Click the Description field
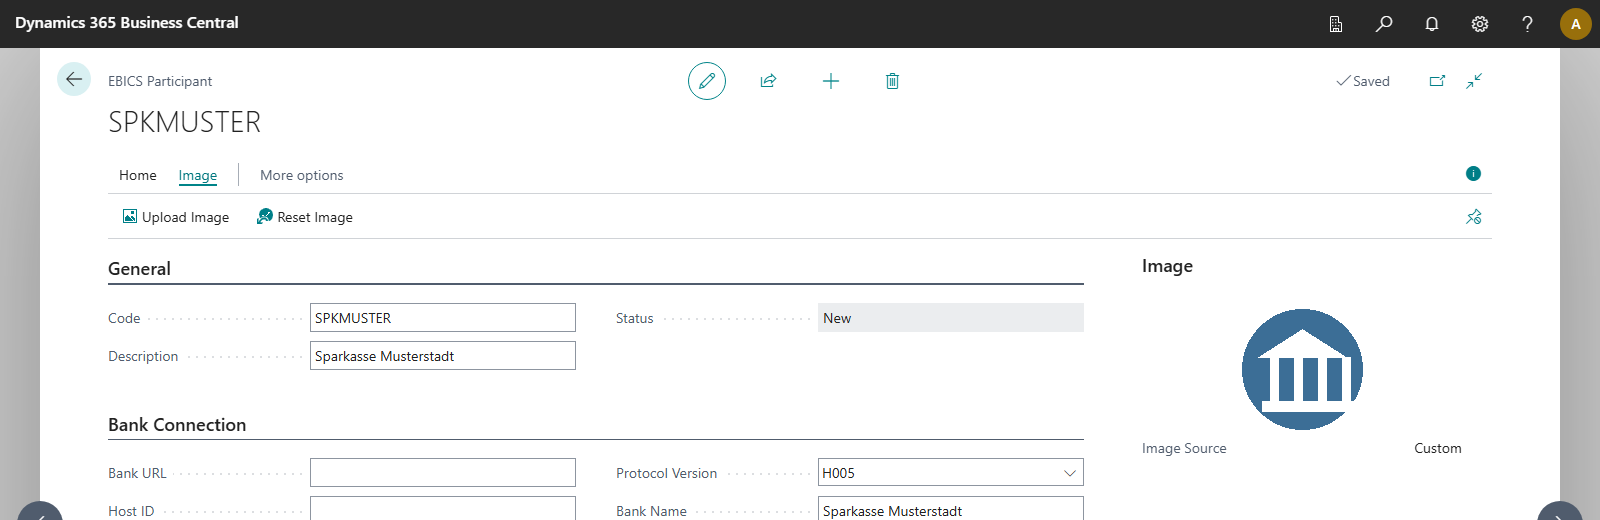Screen dimensions: 1600x520 point(443,356)
